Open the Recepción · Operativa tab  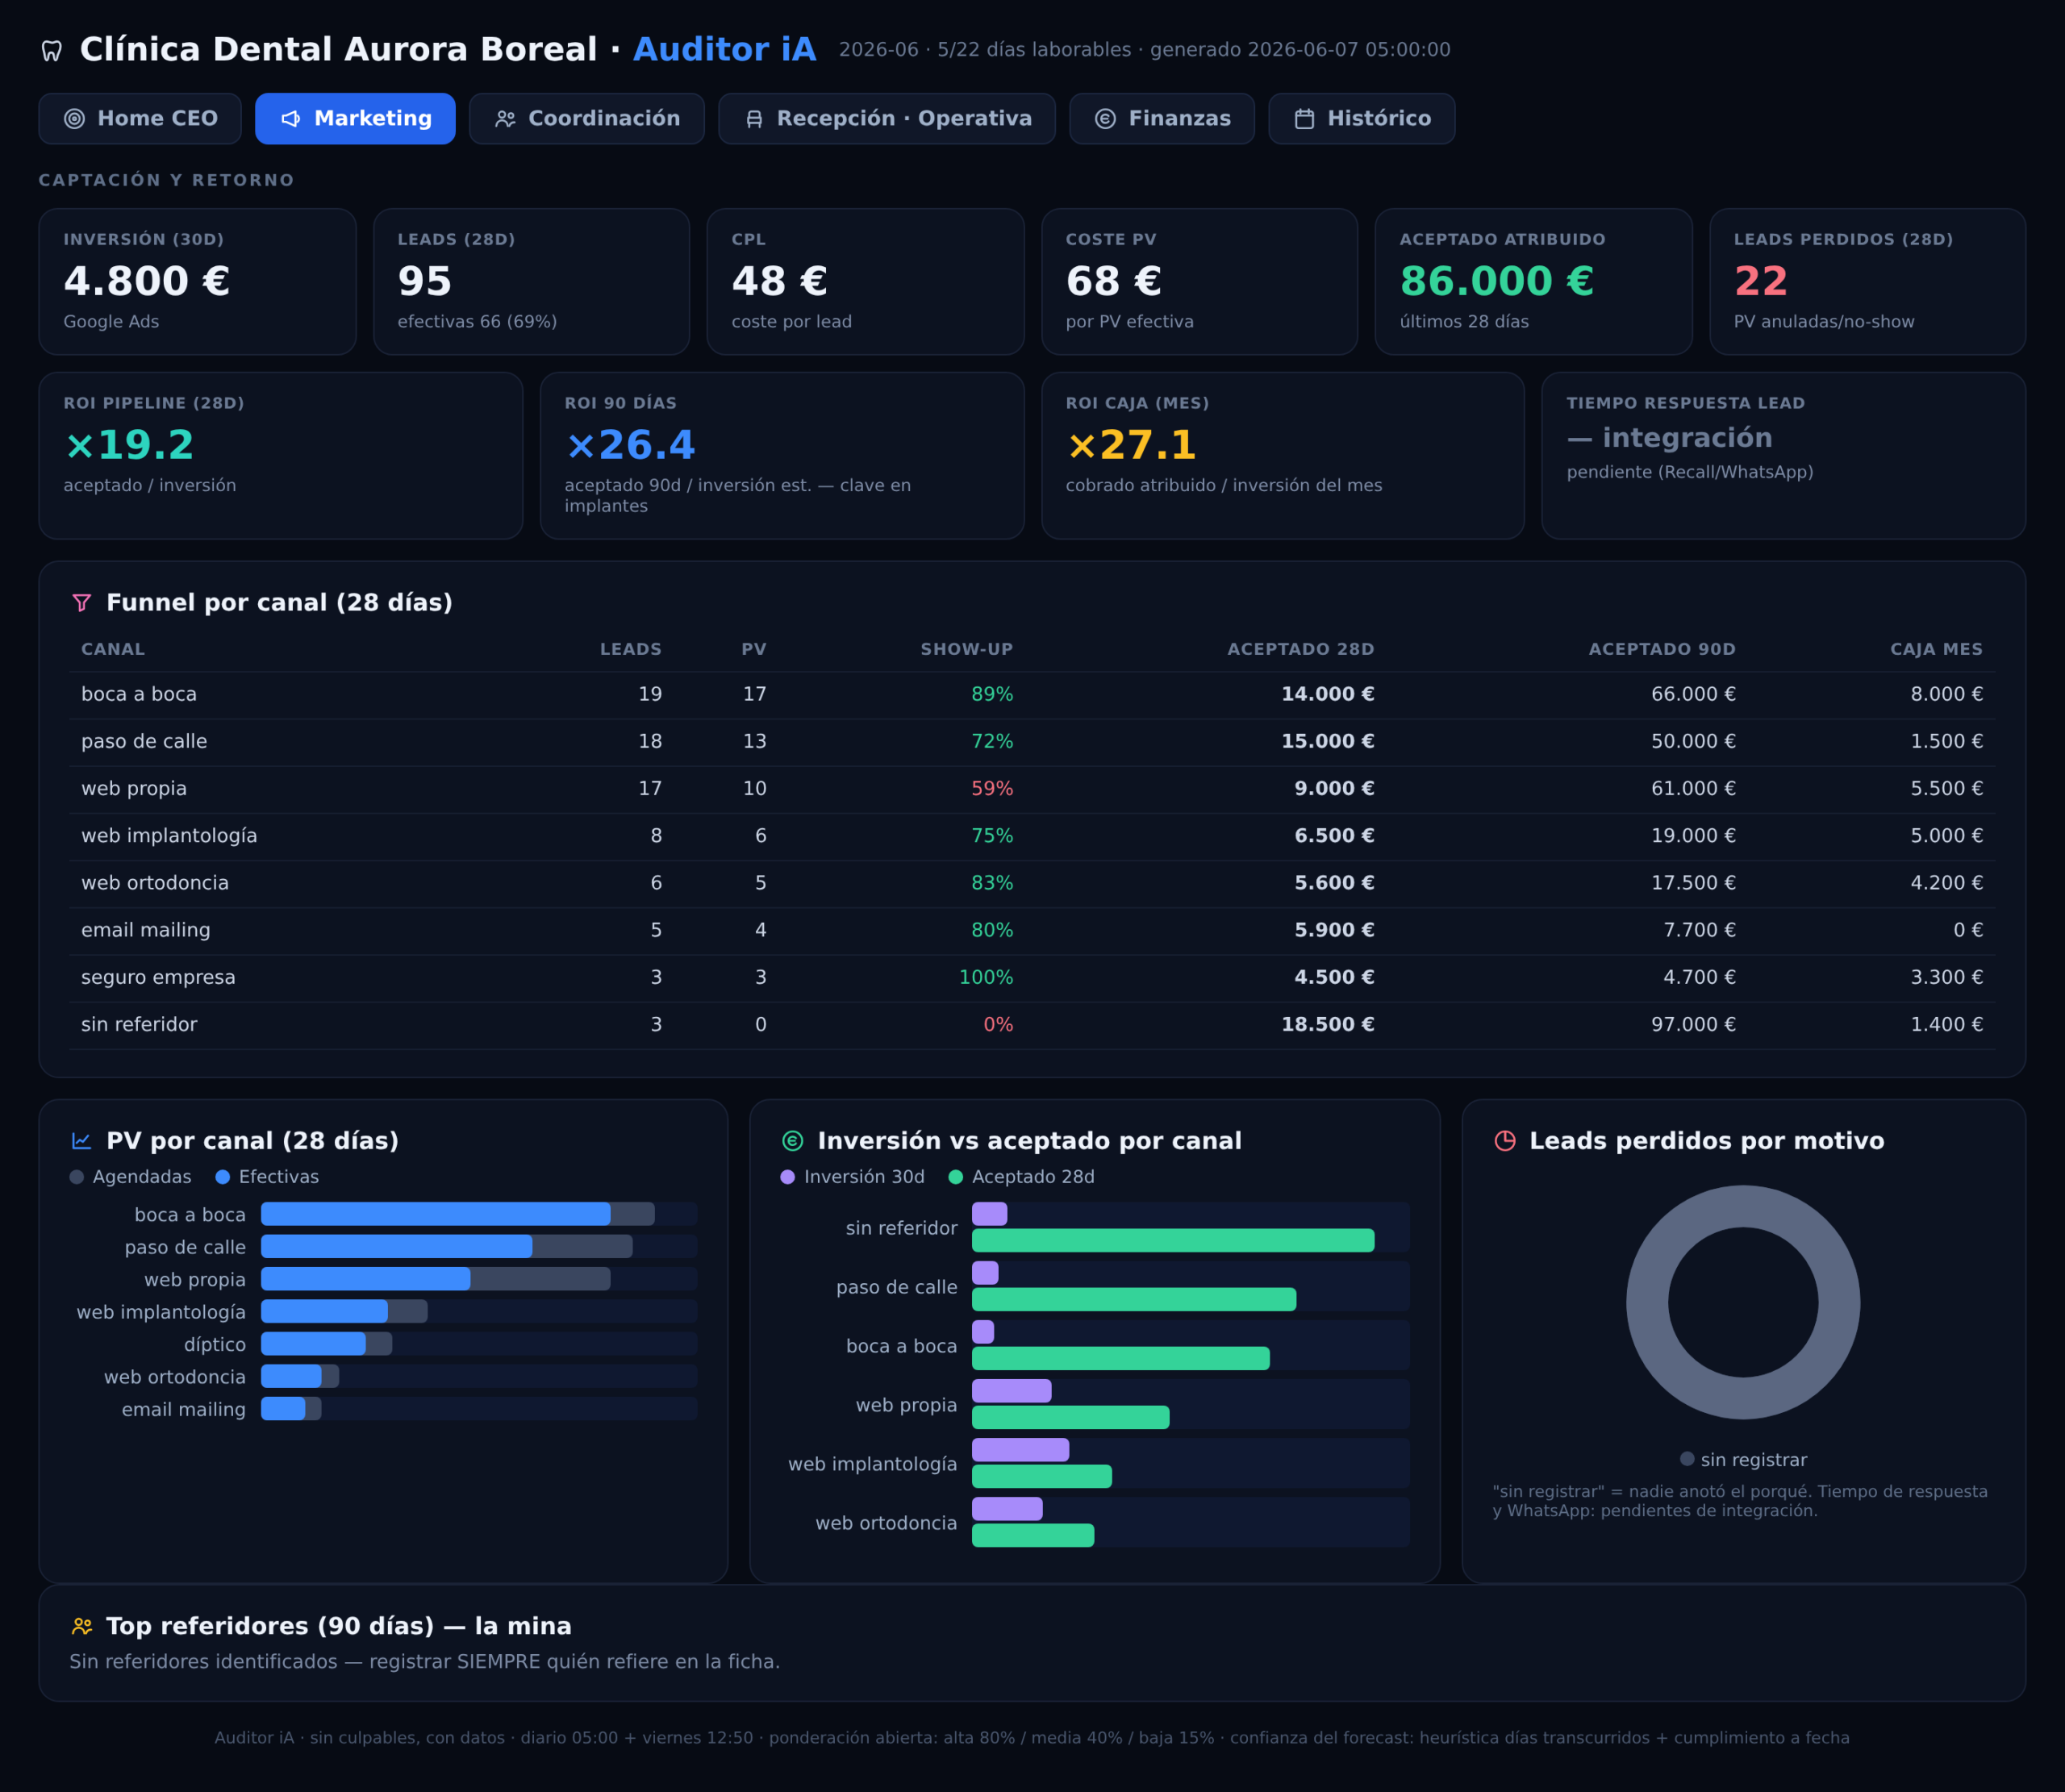point(887,119)
